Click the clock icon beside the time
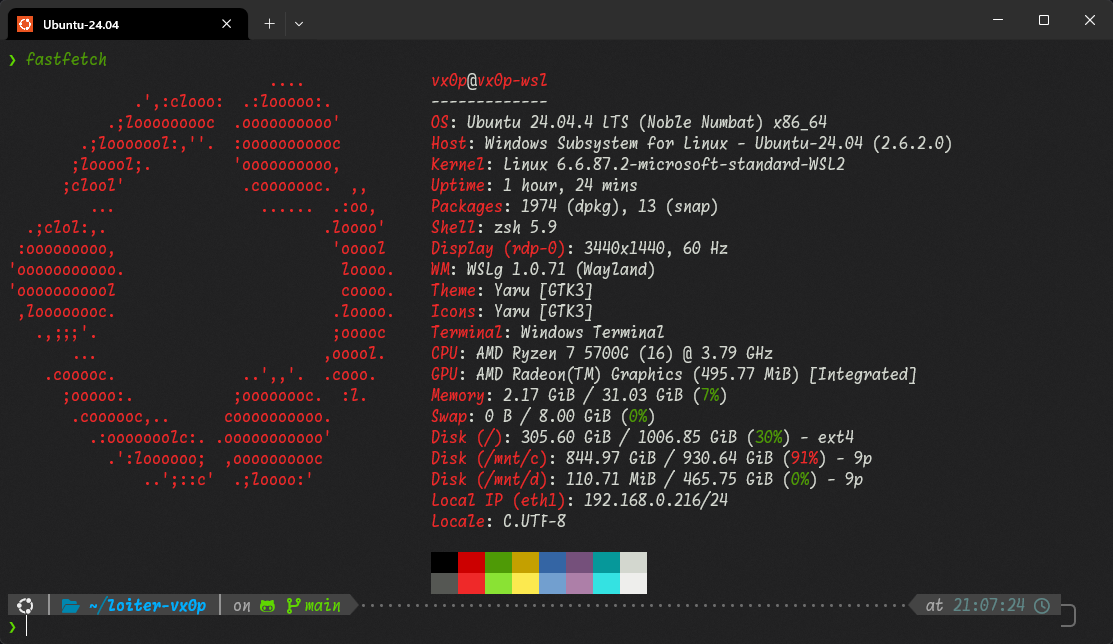1113x644 pixels. (x=1042, y=606)
